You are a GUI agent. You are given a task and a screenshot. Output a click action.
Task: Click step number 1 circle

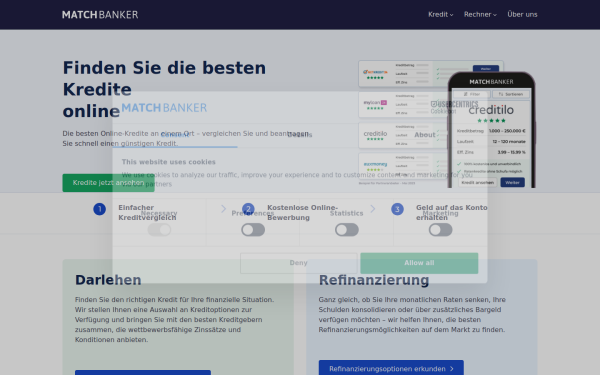99,209
